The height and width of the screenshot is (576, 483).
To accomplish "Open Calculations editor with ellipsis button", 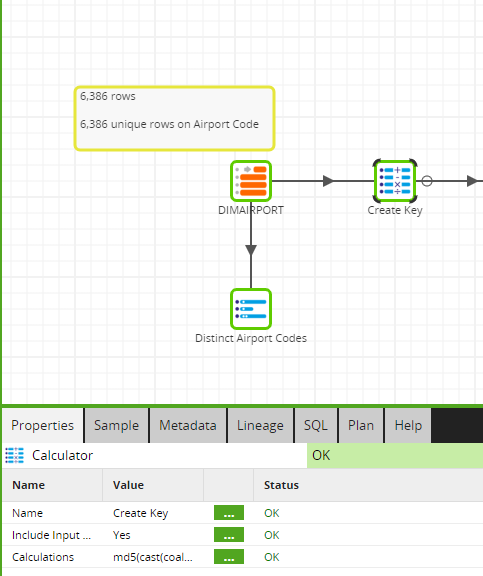I will [229, 557].
